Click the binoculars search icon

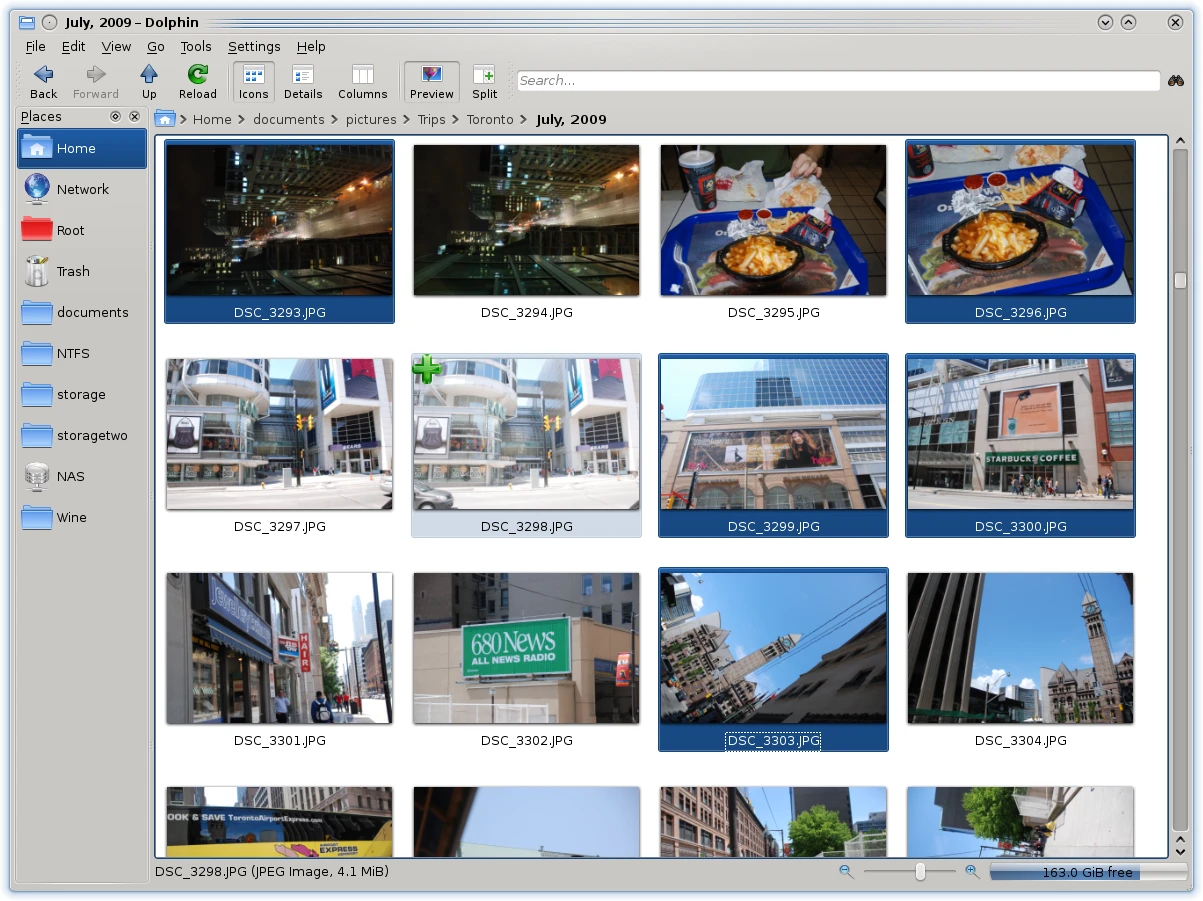tap(1176, 81)
